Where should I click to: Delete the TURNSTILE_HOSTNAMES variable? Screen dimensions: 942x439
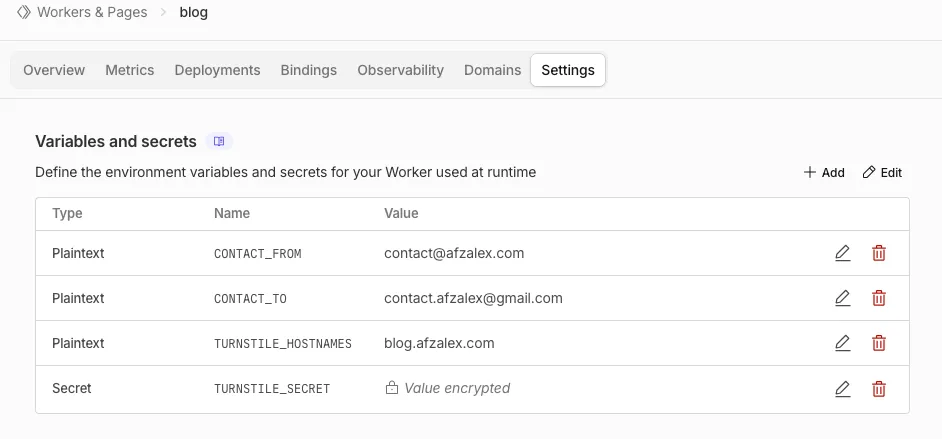click(879, 344)
